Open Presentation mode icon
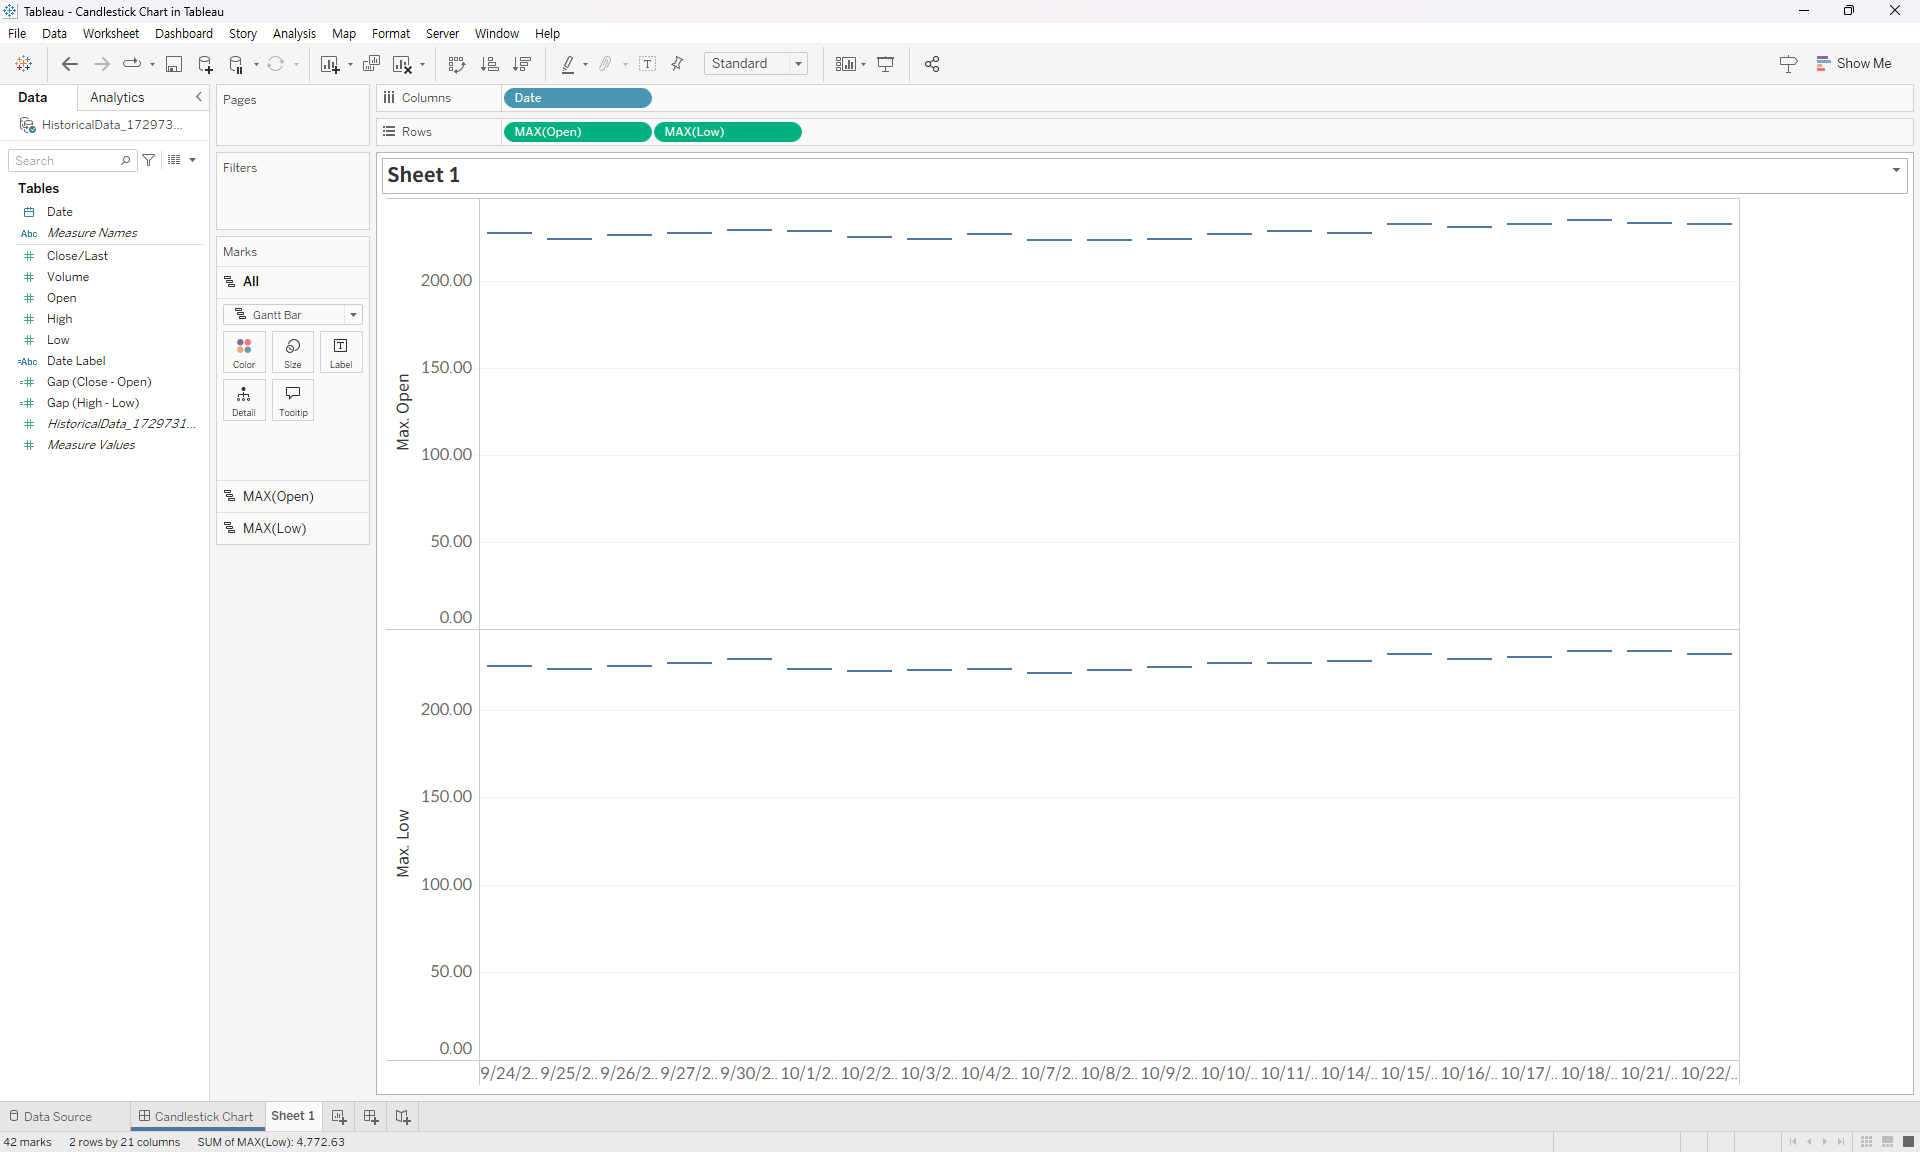This screenshot has height=1152, width=1920. click(885, 64)
